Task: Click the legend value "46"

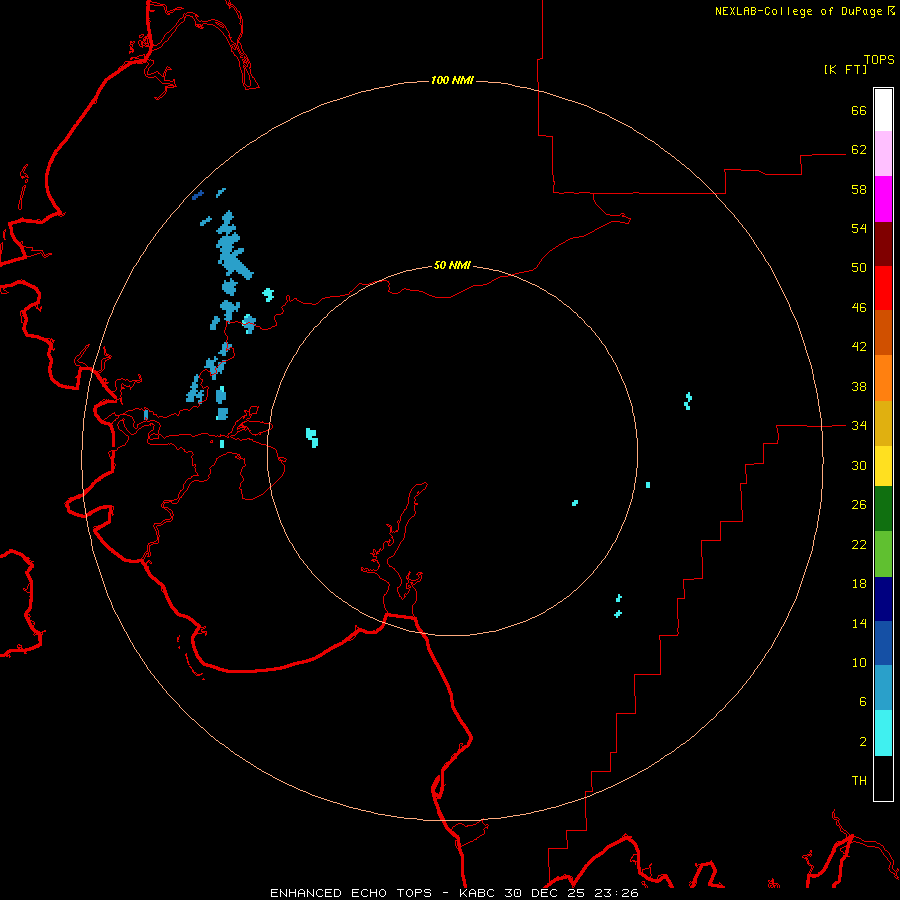Action: click(x=859, y=307)
